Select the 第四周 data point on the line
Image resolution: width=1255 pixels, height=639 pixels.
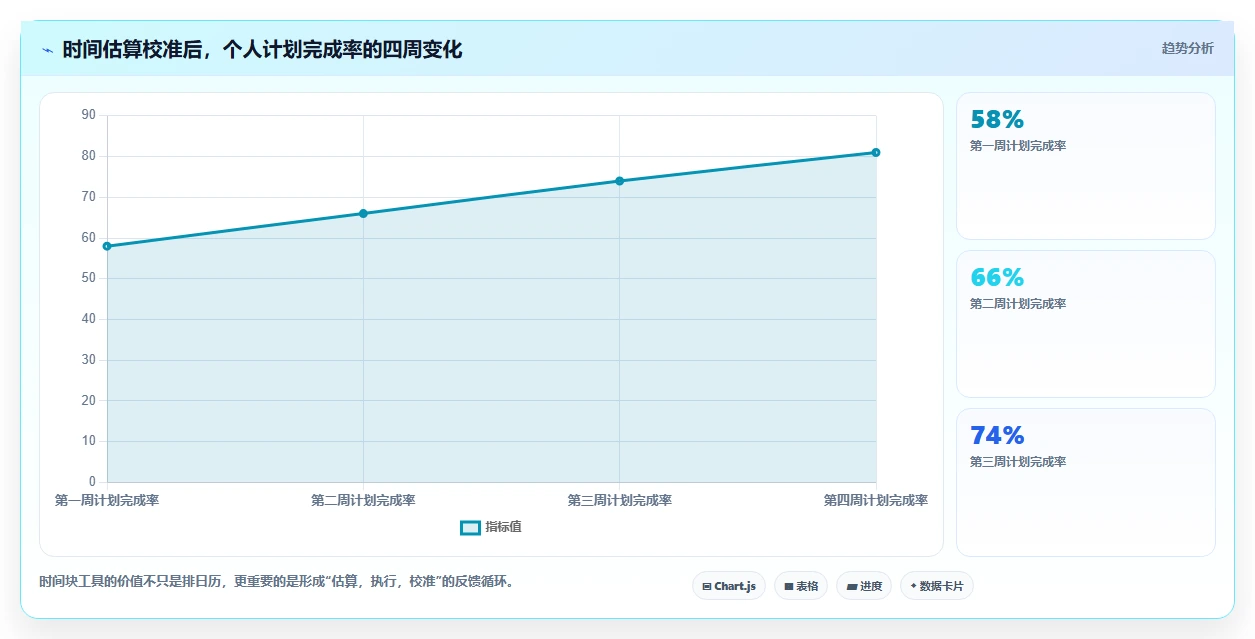coord(876,152)
